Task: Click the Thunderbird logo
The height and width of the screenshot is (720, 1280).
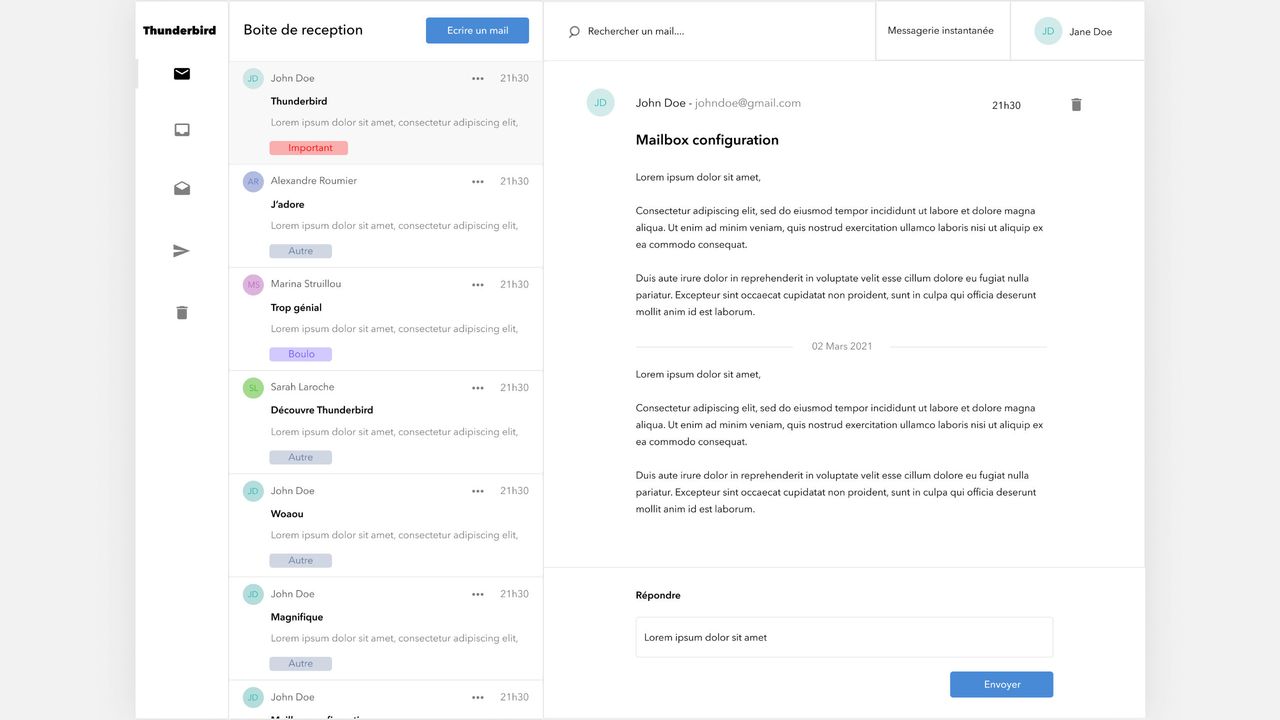Action: [180, 30]
